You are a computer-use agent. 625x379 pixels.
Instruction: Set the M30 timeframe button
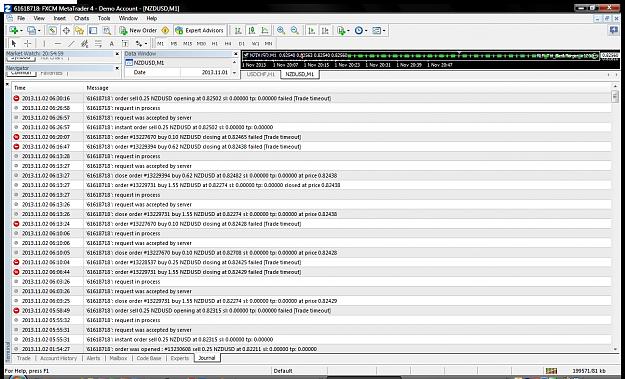point(201,43)
